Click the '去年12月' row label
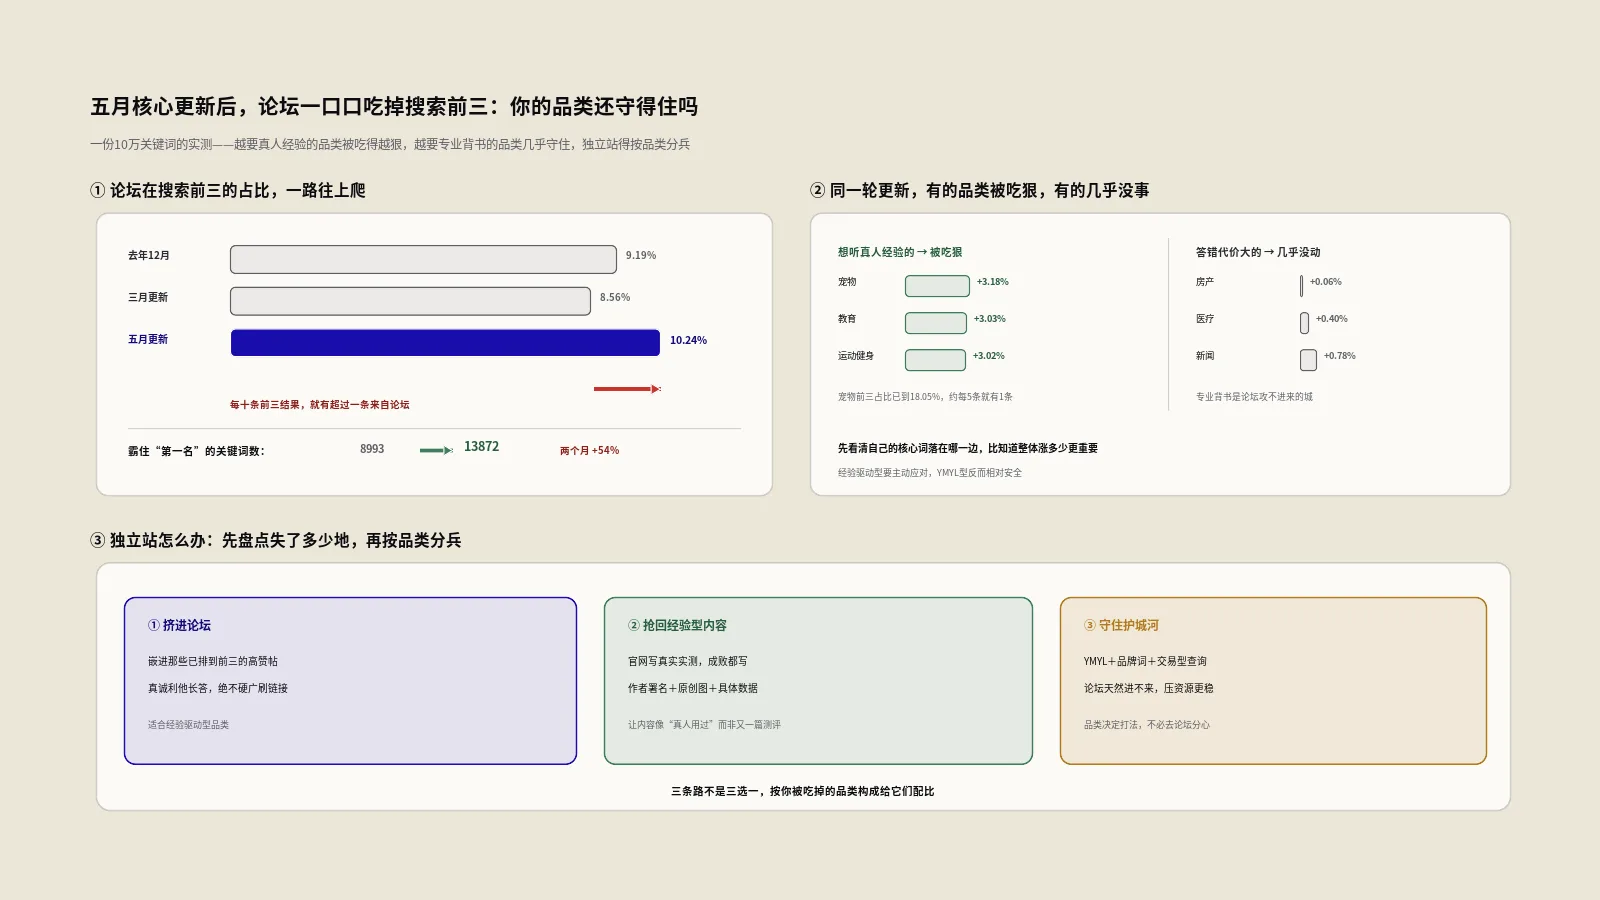This screenshot has height=900, width=1600. click(x=149, y=256)
